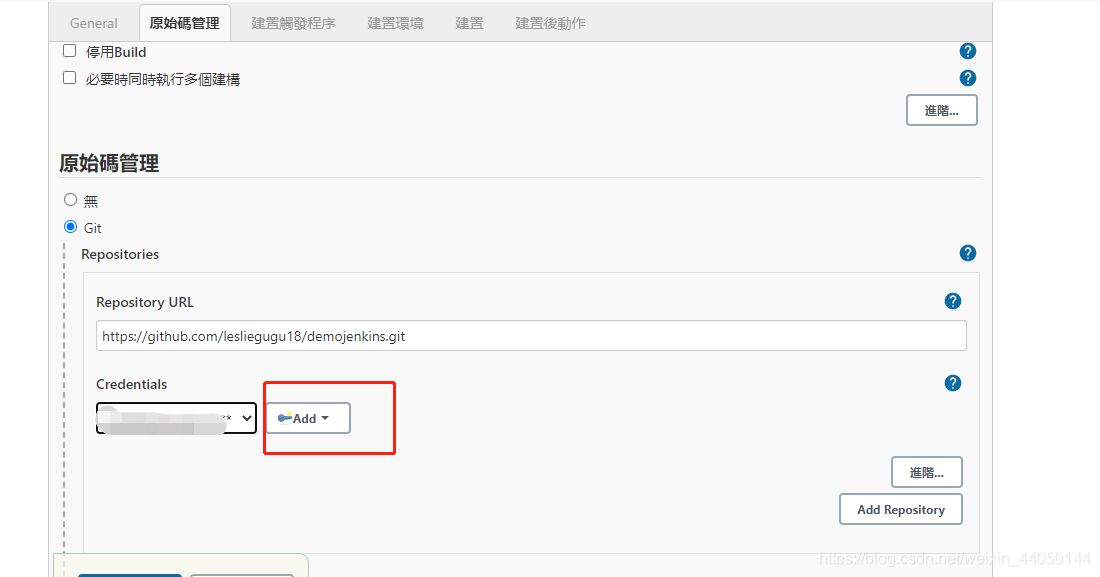Click the 原始碼管理 section heading

point(109,164)
